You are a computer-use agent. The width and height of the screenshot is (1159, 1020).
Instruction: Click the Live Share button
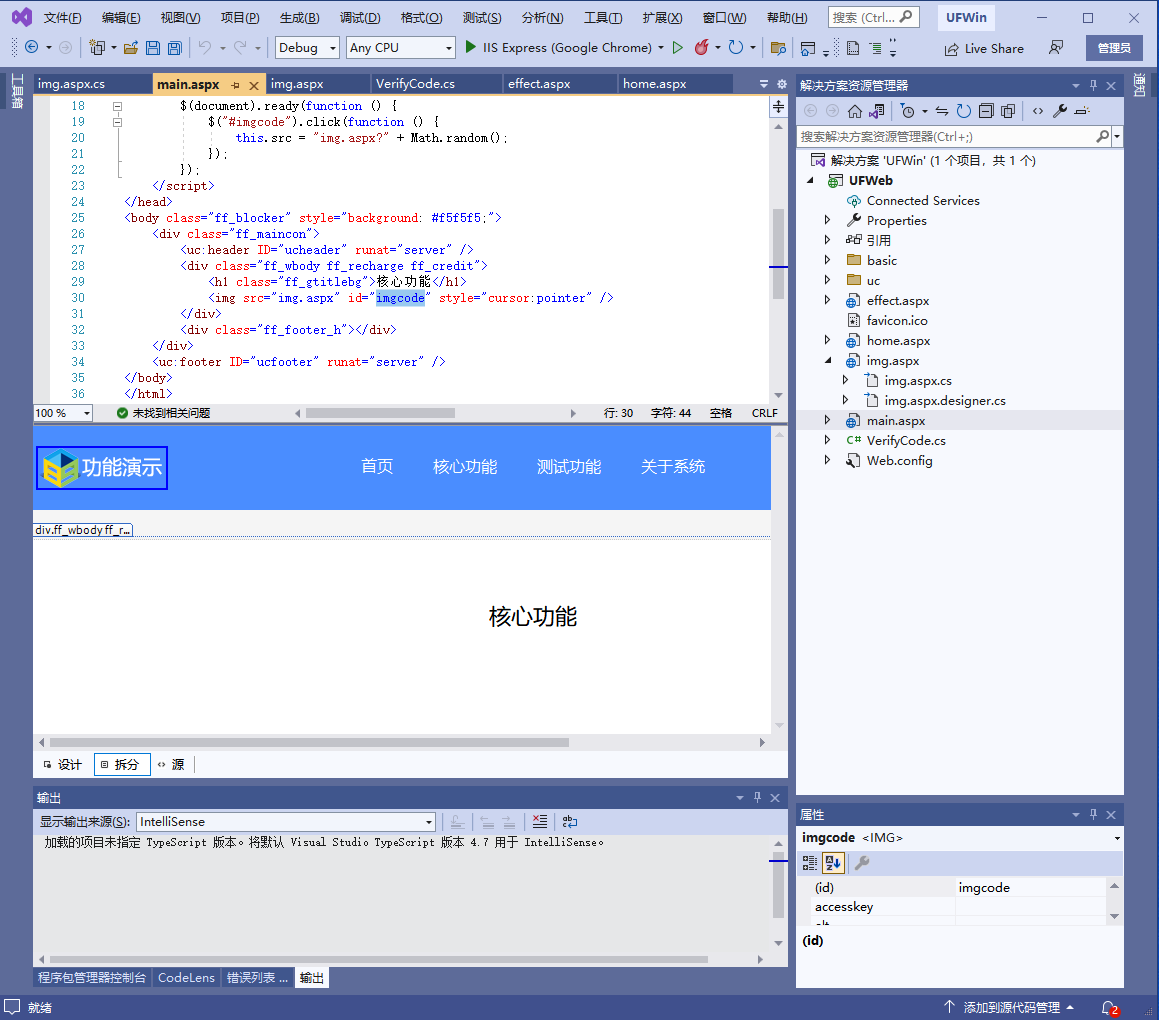(985, 48)
